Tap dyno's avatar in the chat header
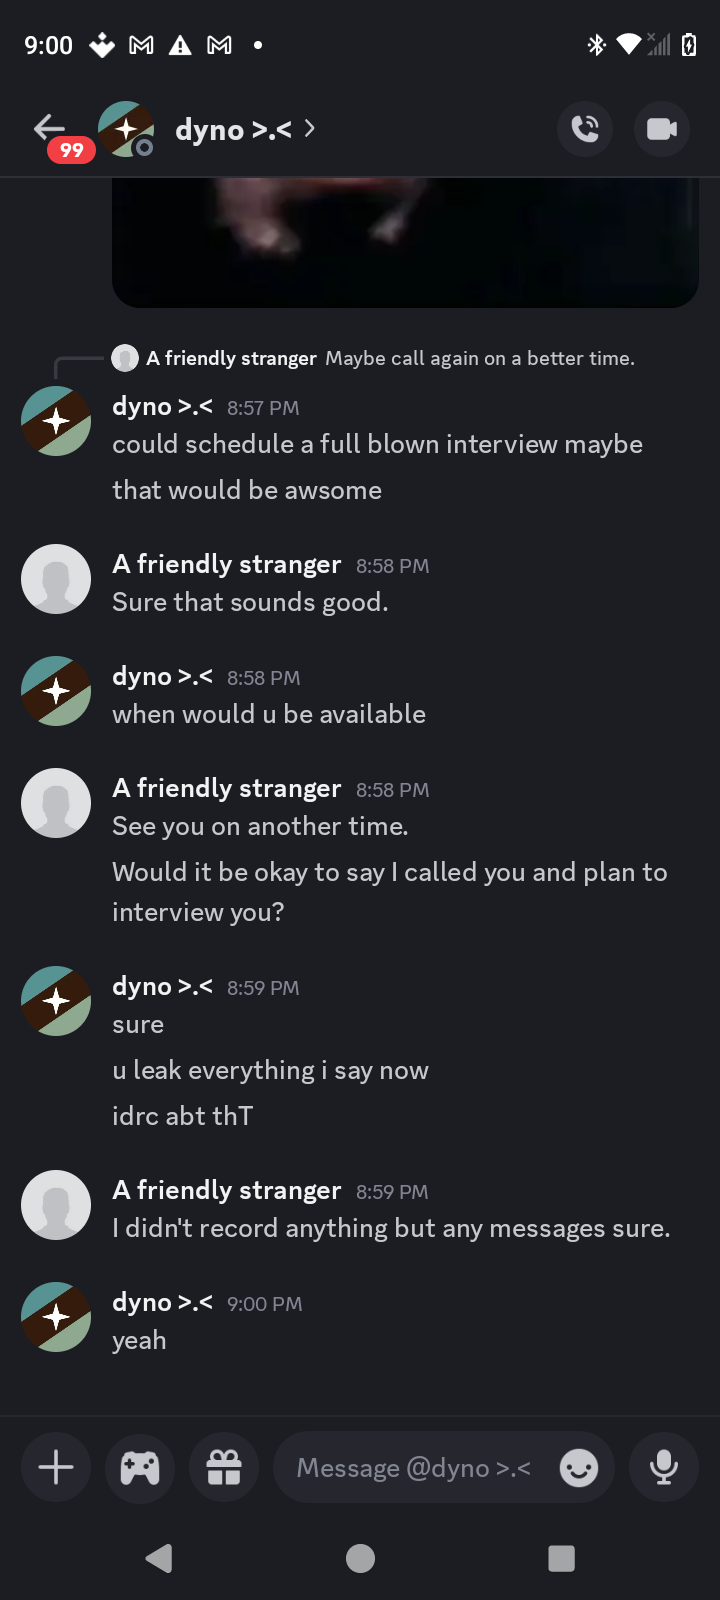 click(x=126, y=129)
